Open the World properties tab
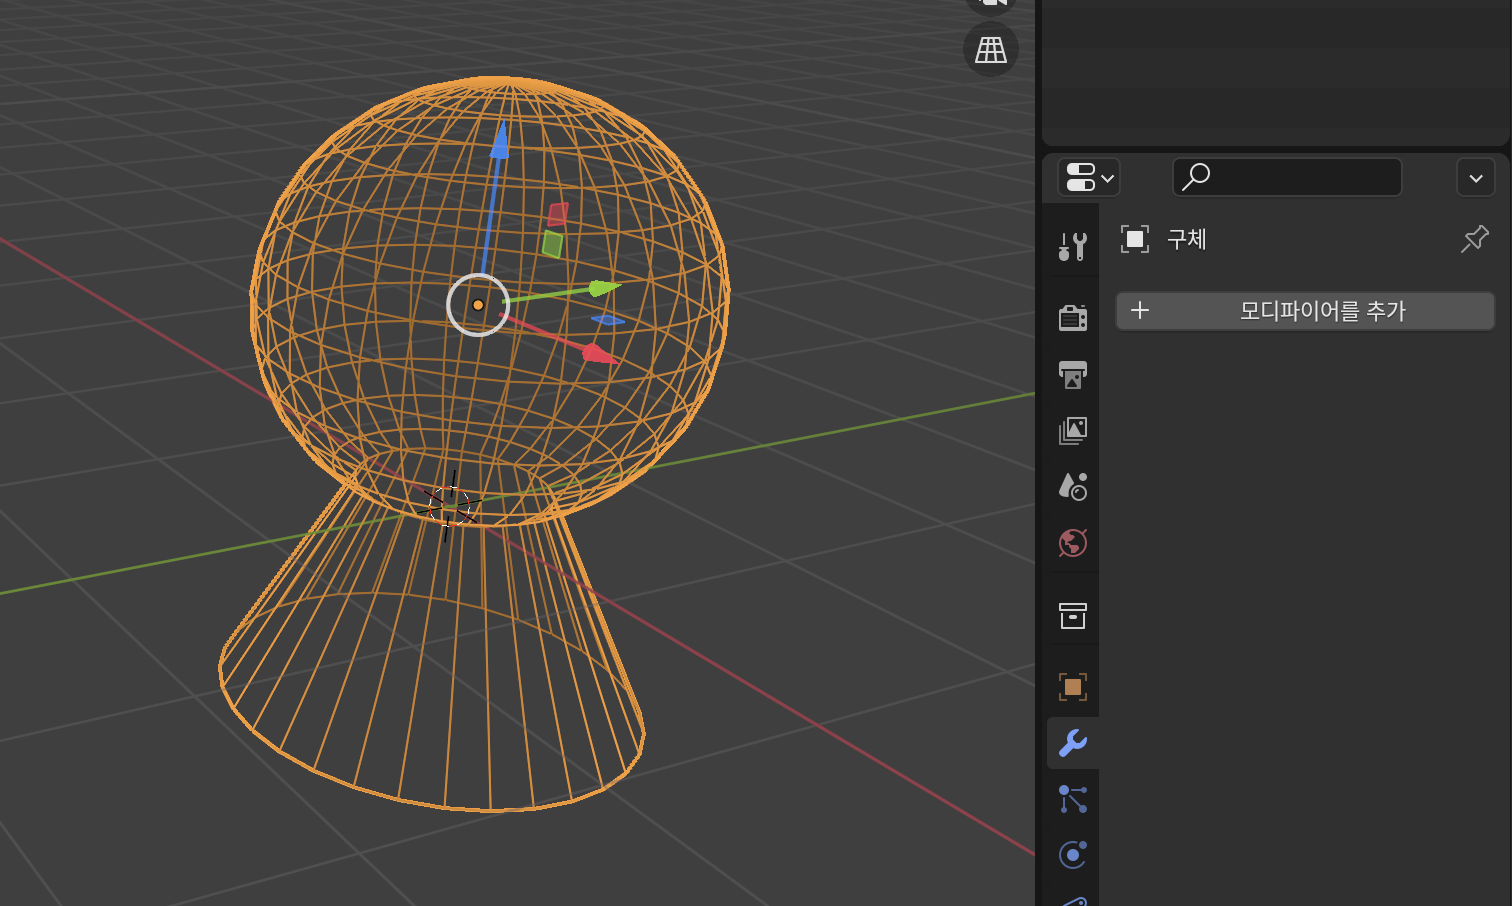 [1073, 543]
